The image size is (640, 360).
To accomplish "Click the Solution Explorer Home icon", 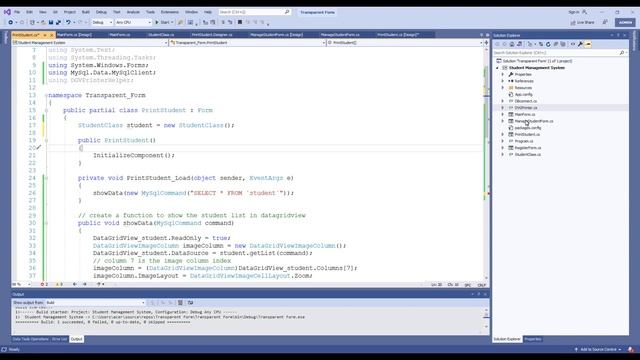I will [x=512, y=44].
